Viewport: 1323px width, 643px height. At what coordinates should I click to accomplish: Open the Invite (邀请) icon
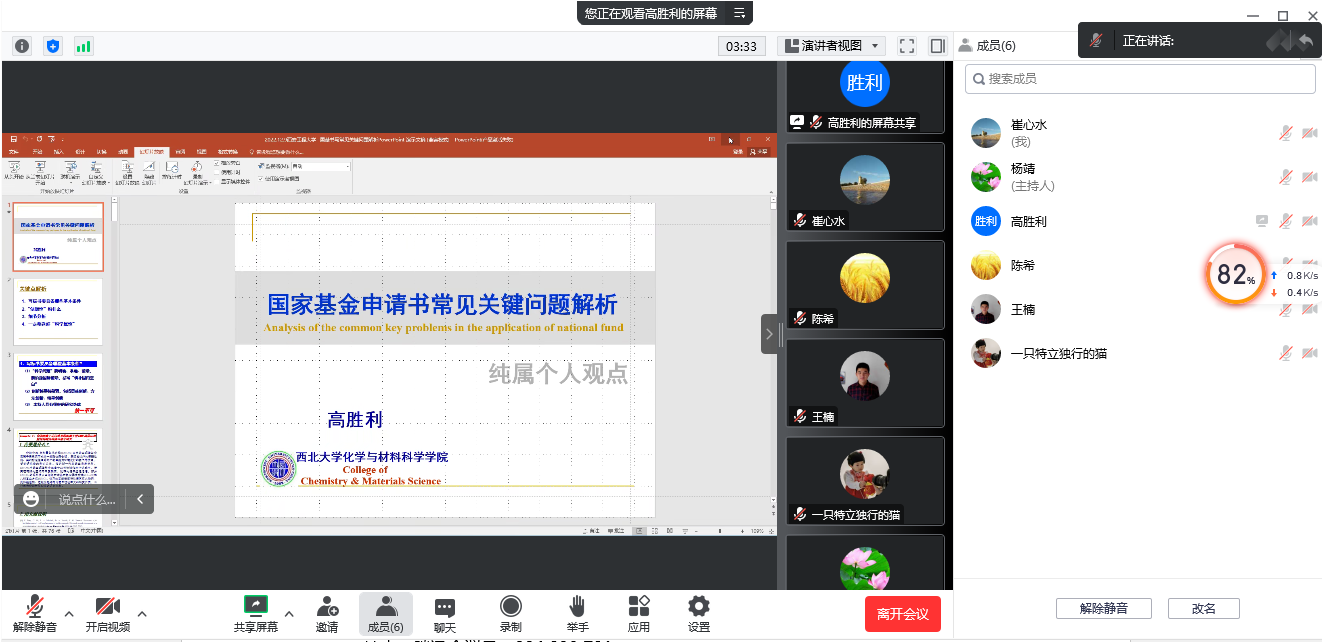pyautogui.click(x=327, y=613)
